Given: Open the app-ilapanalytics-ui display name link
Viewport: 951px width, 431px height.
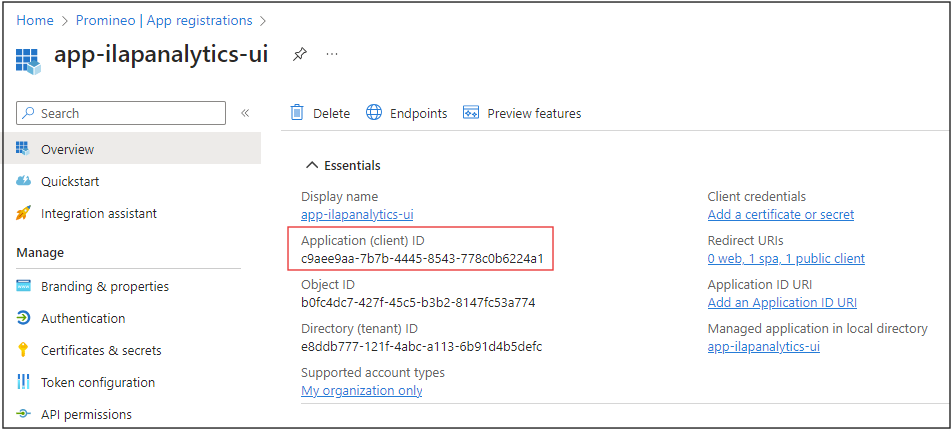Looking at the screenshot, I should pos(357,215).
